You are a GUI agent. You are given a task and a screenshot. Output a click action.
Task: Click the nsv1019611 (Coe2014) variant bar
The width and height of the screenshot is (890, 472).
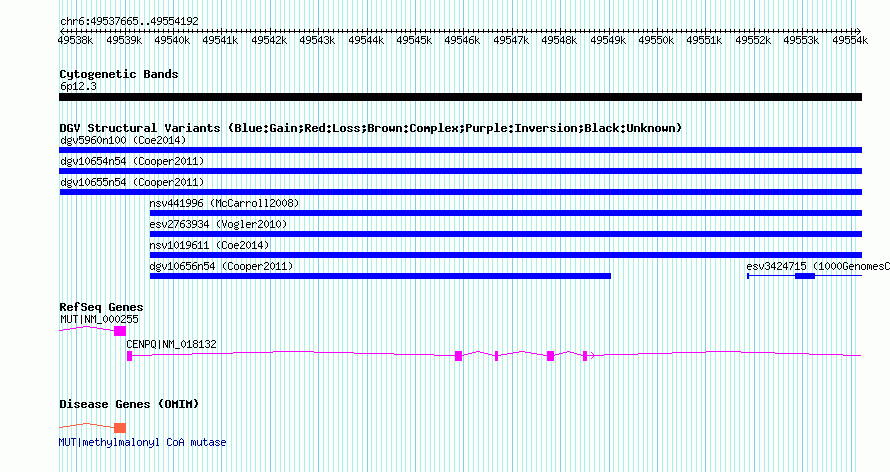[x=506, y=255]
